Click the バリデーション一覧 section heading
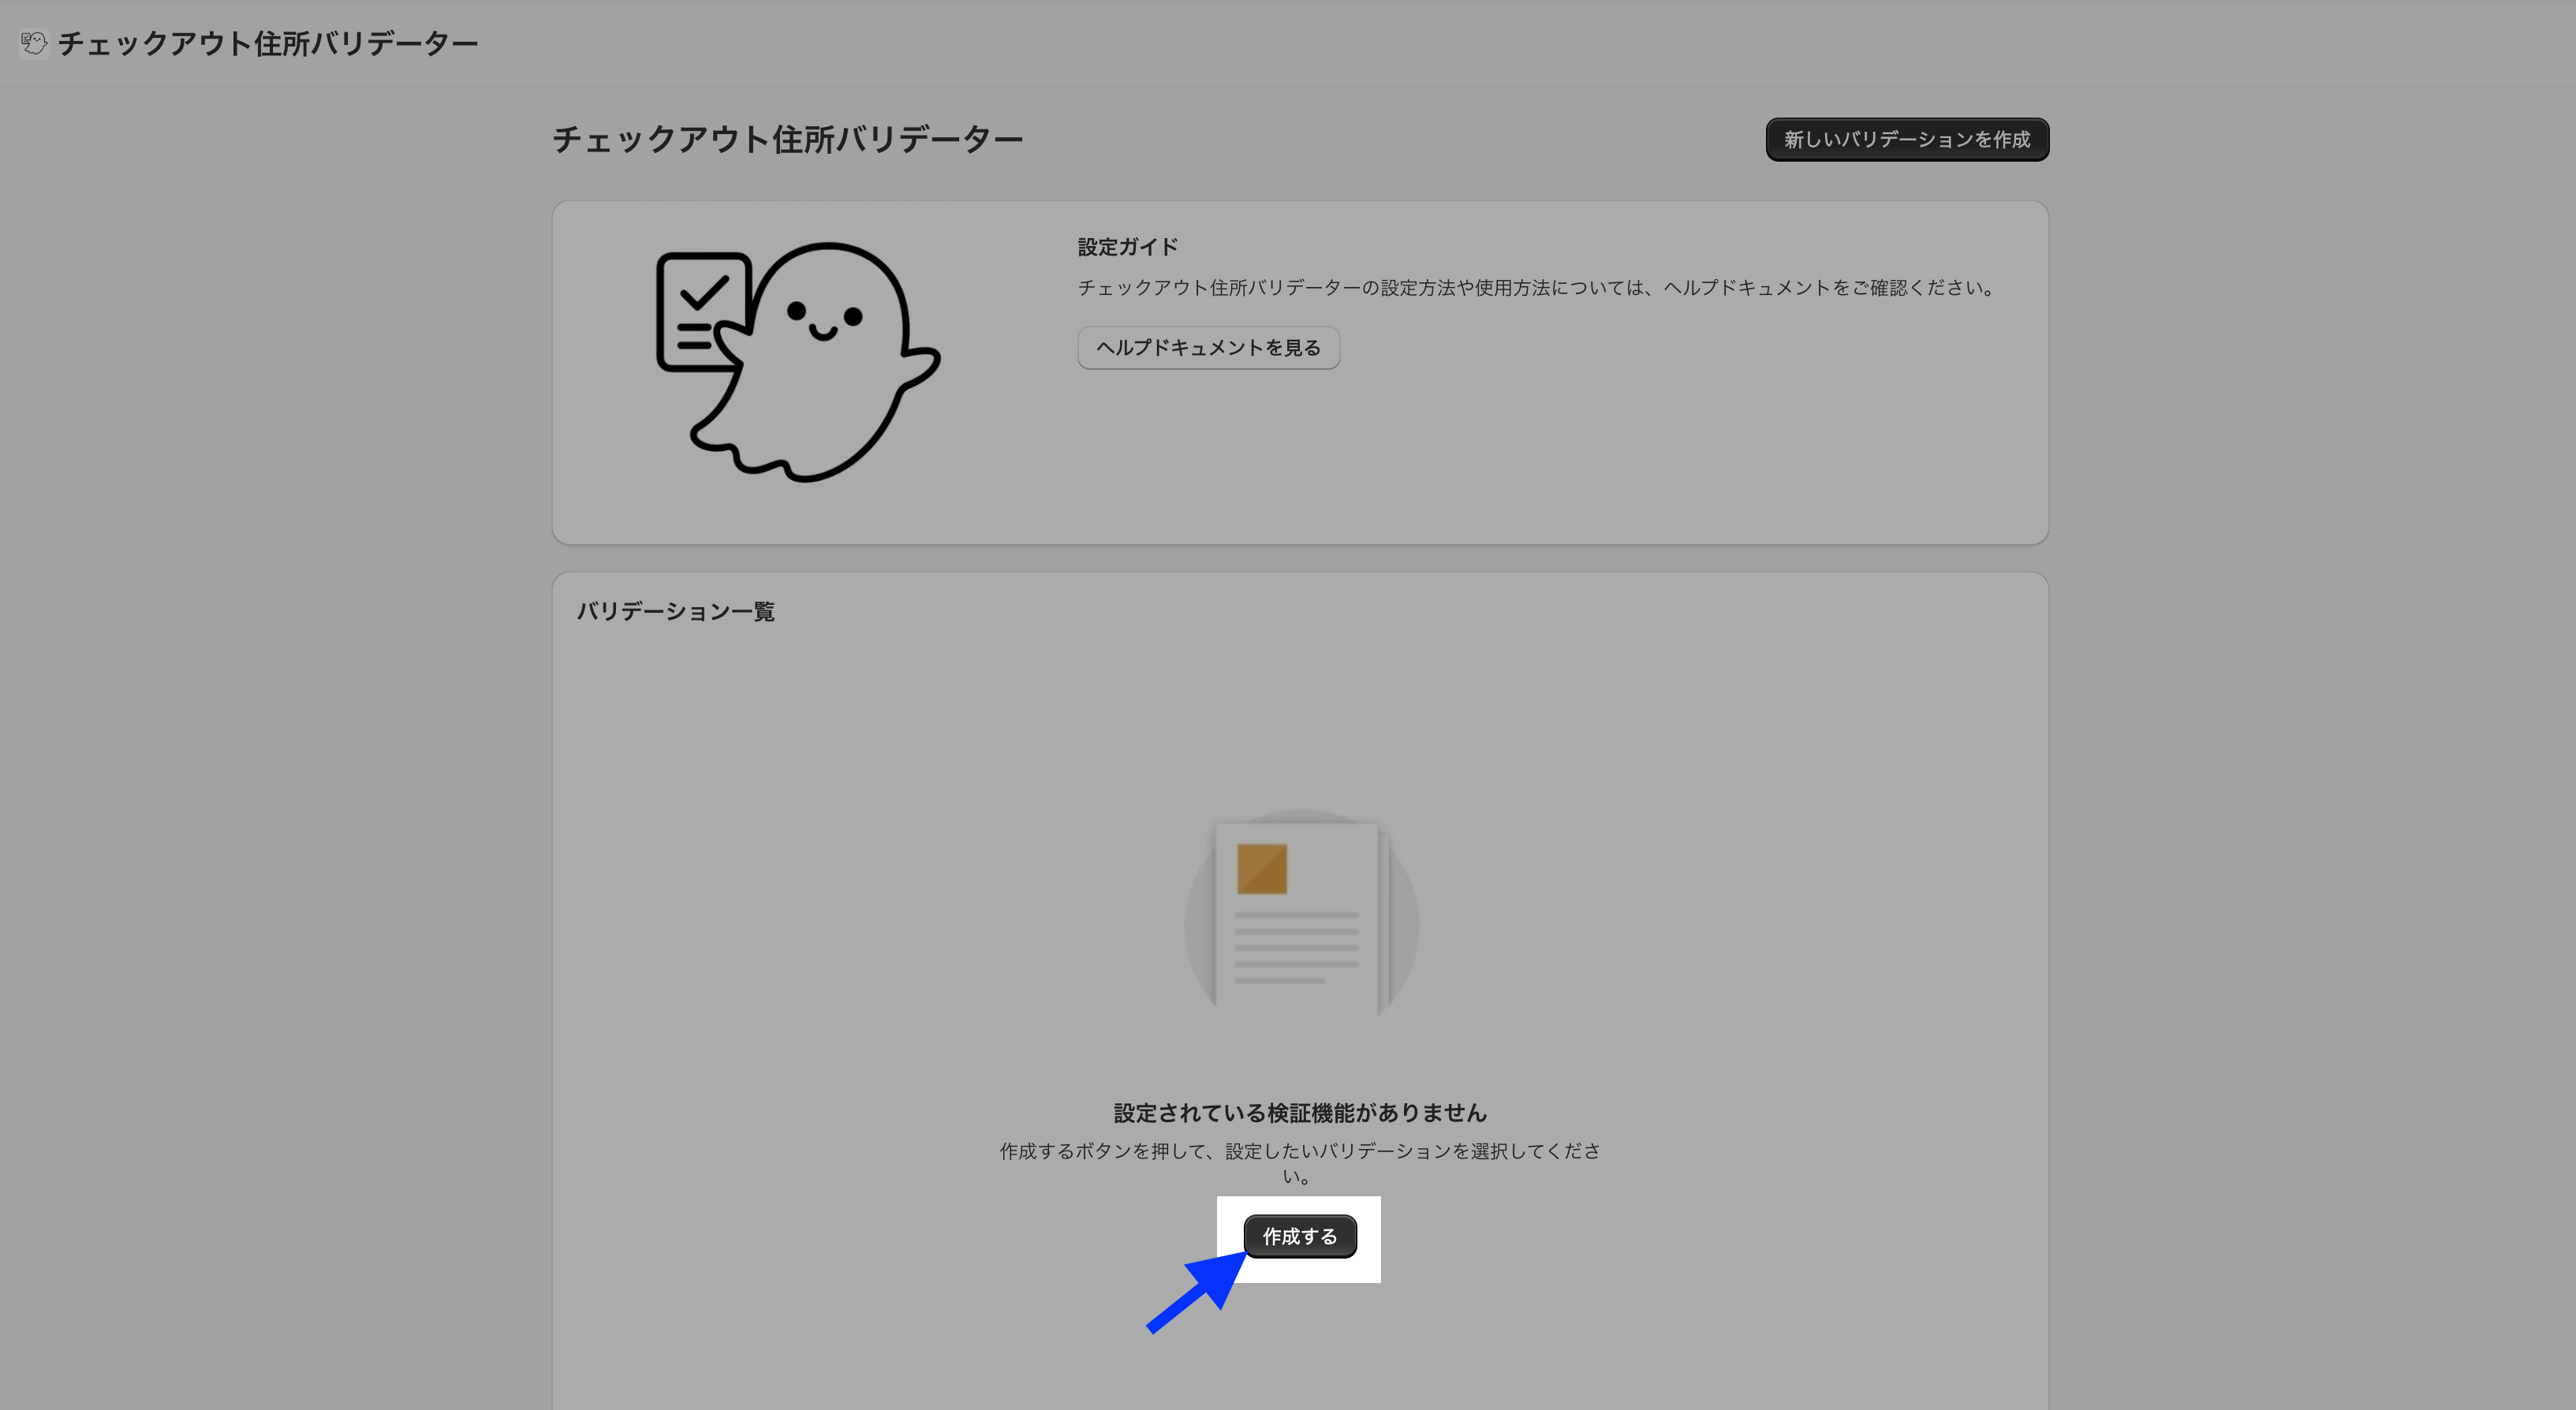The width and height of the screenshot is (2576, 1410). (675, 611)
